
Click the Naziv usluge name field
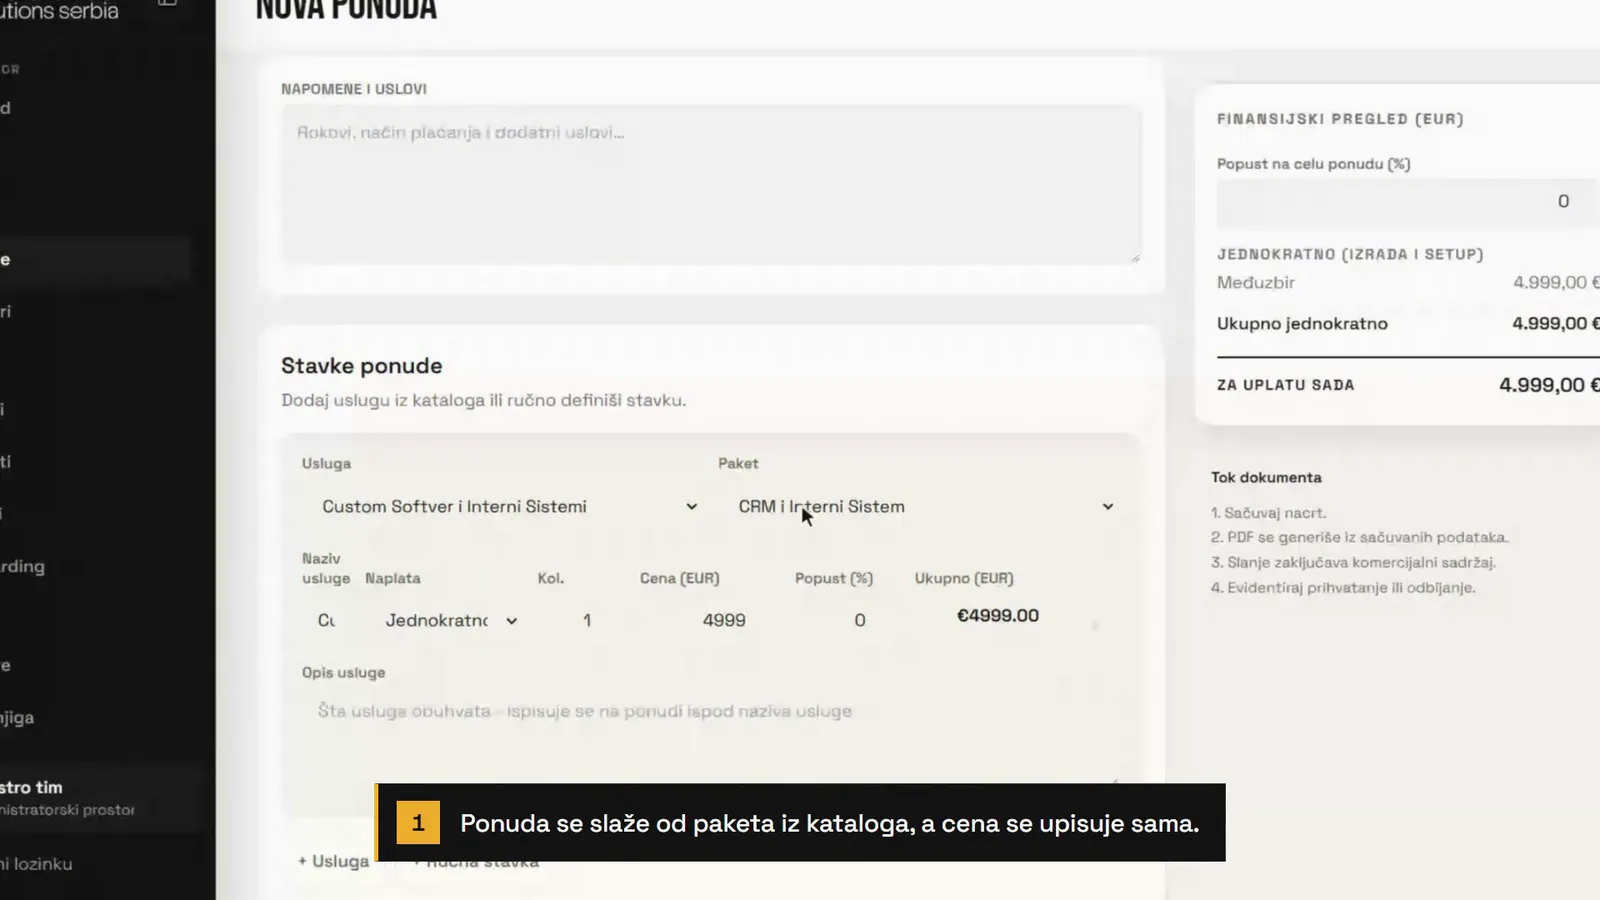(328, 621)
